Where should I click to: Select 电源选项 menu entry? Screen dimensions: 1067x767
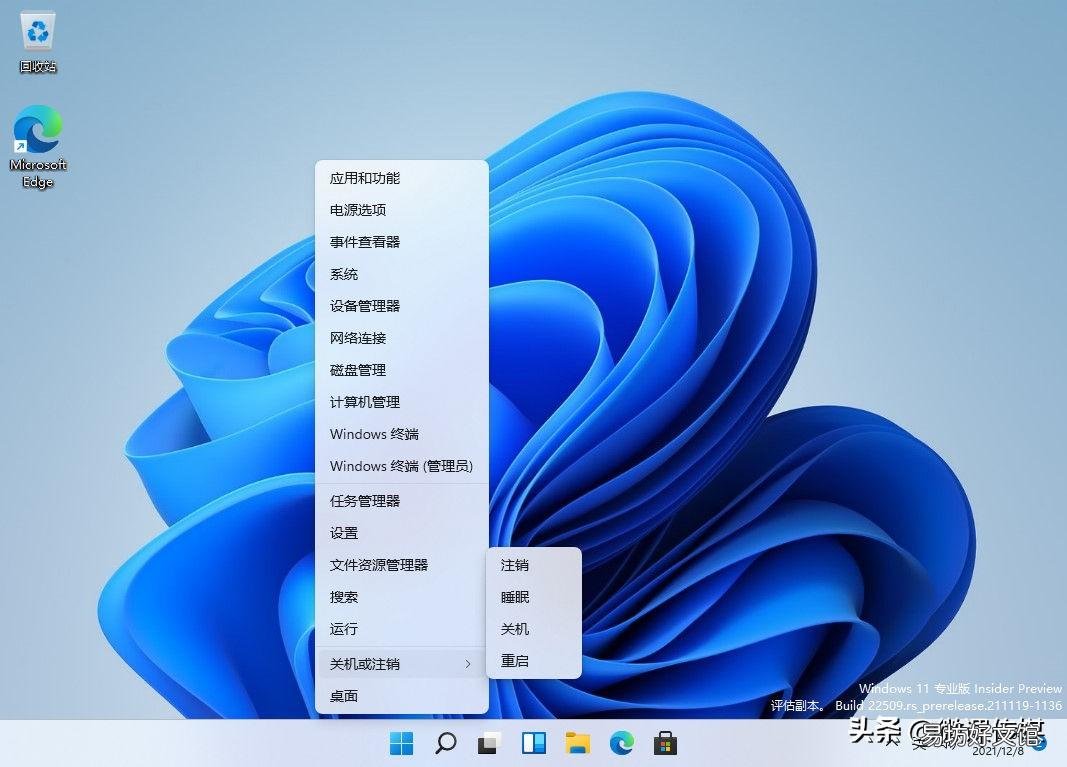(402, 210)
